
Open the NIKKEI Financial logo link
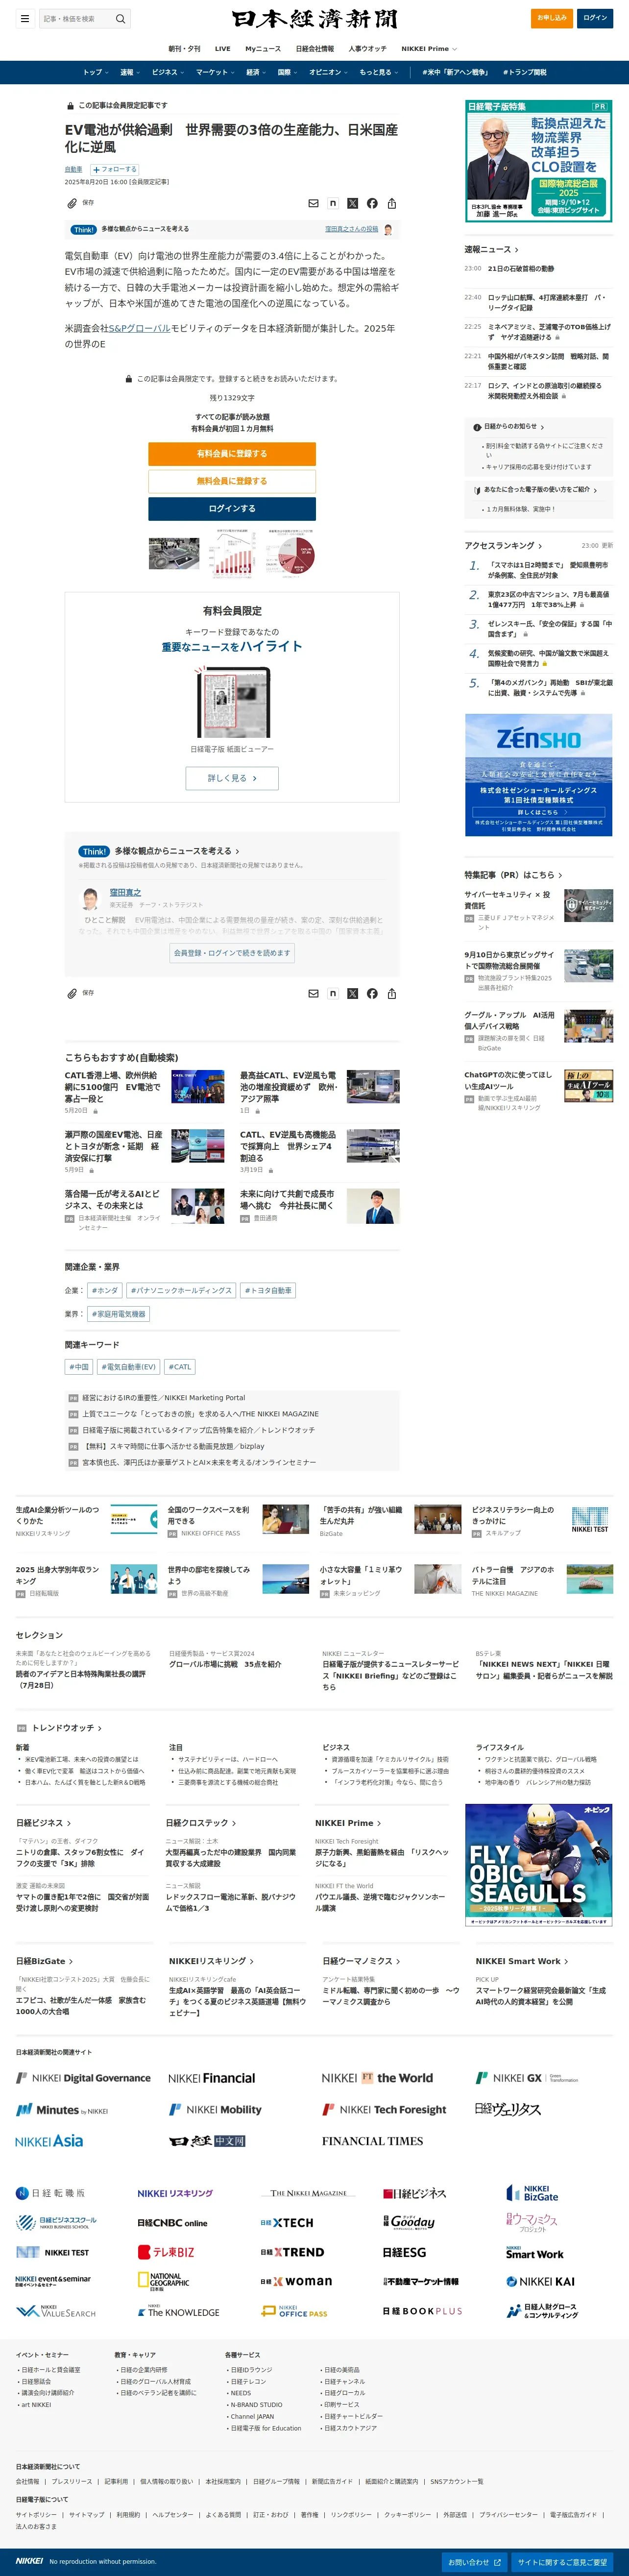pos(211,2078)
